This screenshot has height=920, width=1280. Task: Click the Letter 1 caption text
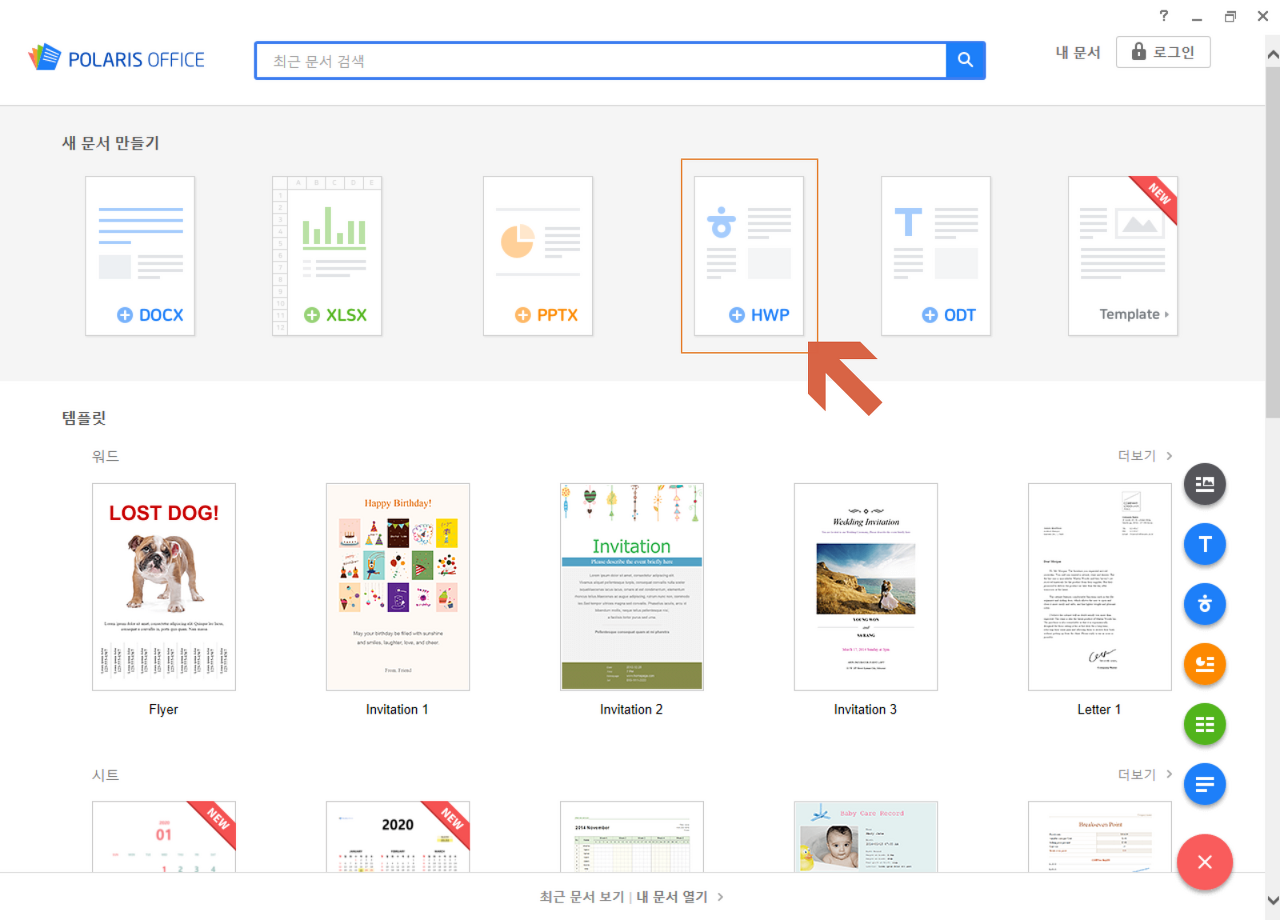(1099, 709)
